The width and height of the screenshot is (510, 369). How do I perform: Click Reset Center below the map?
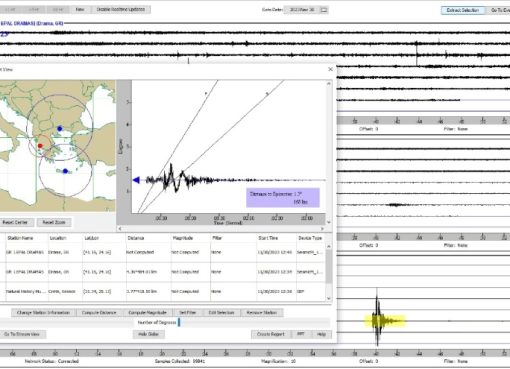(15, 222)
